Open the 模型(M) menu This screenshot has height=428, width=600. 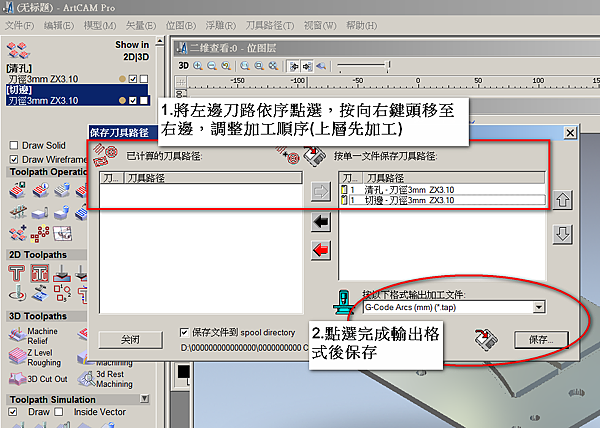tap(100, 26)
